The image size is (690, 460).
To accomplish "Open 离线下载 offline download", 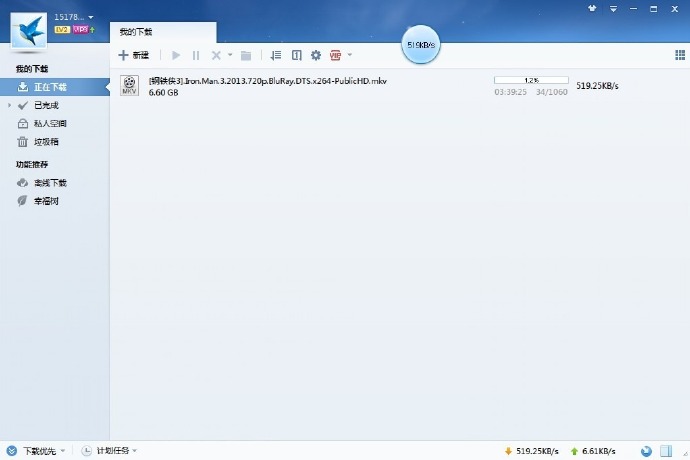I will [49, 183].
